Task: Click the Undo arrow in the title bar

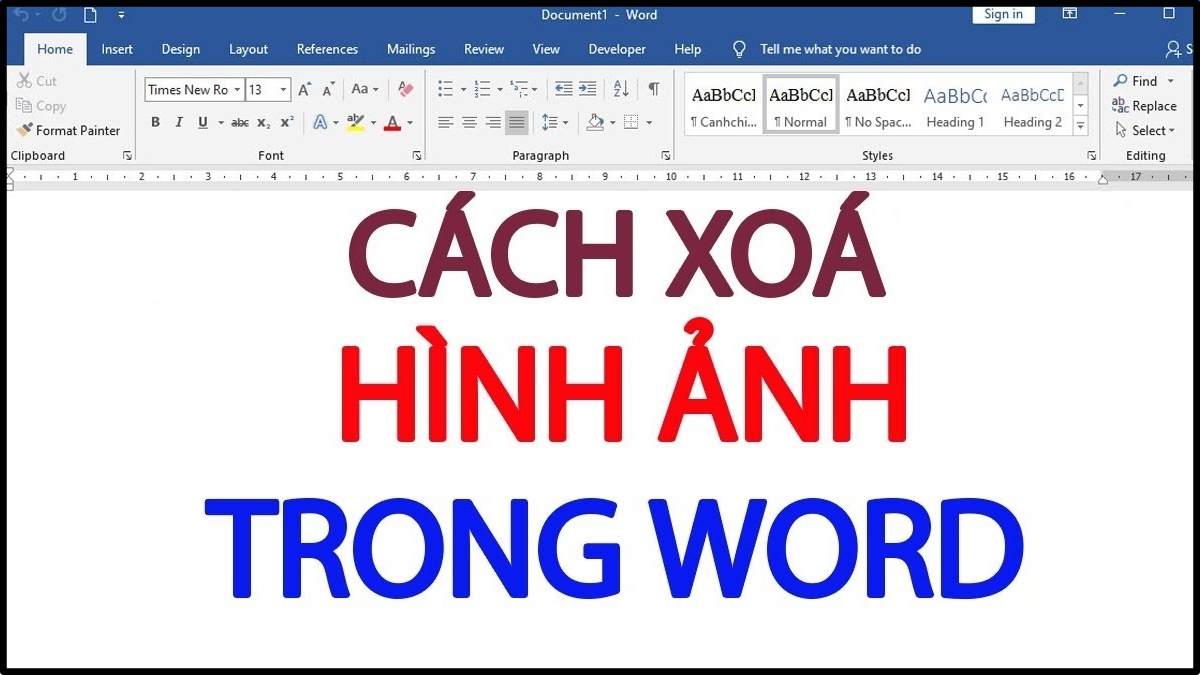Action: click(x=21, y=14)
